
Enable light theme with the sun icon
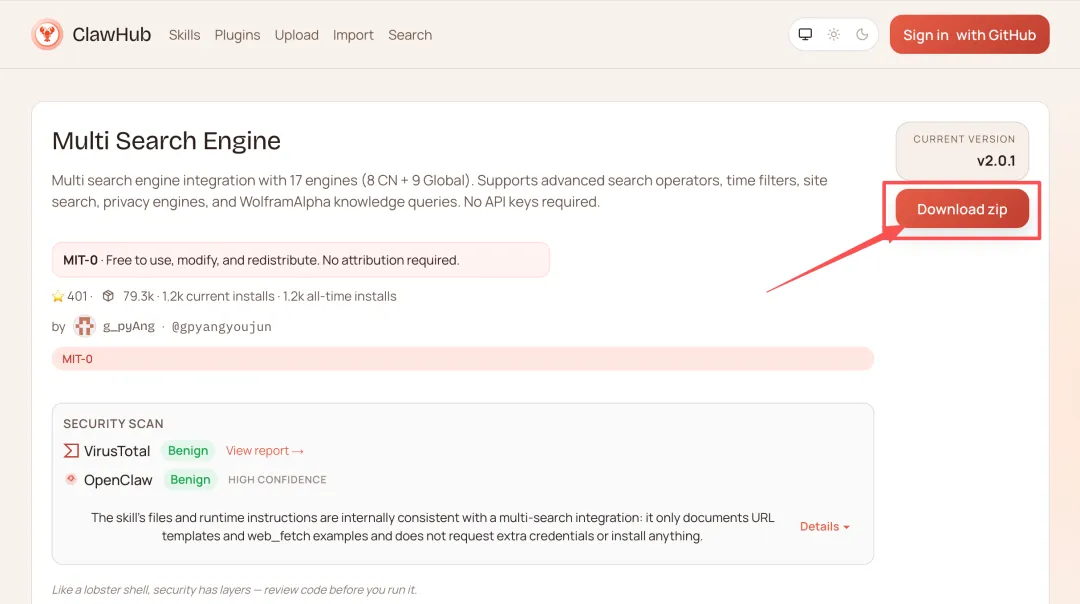834,35
